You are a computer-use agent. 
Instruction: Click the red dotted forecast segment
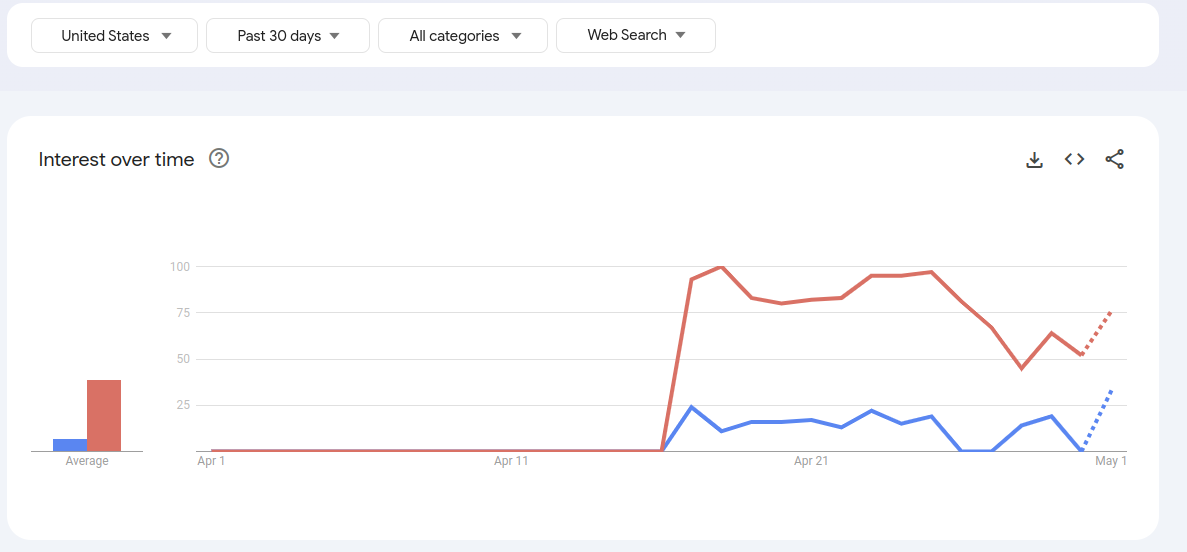(x=1097, y=332)
